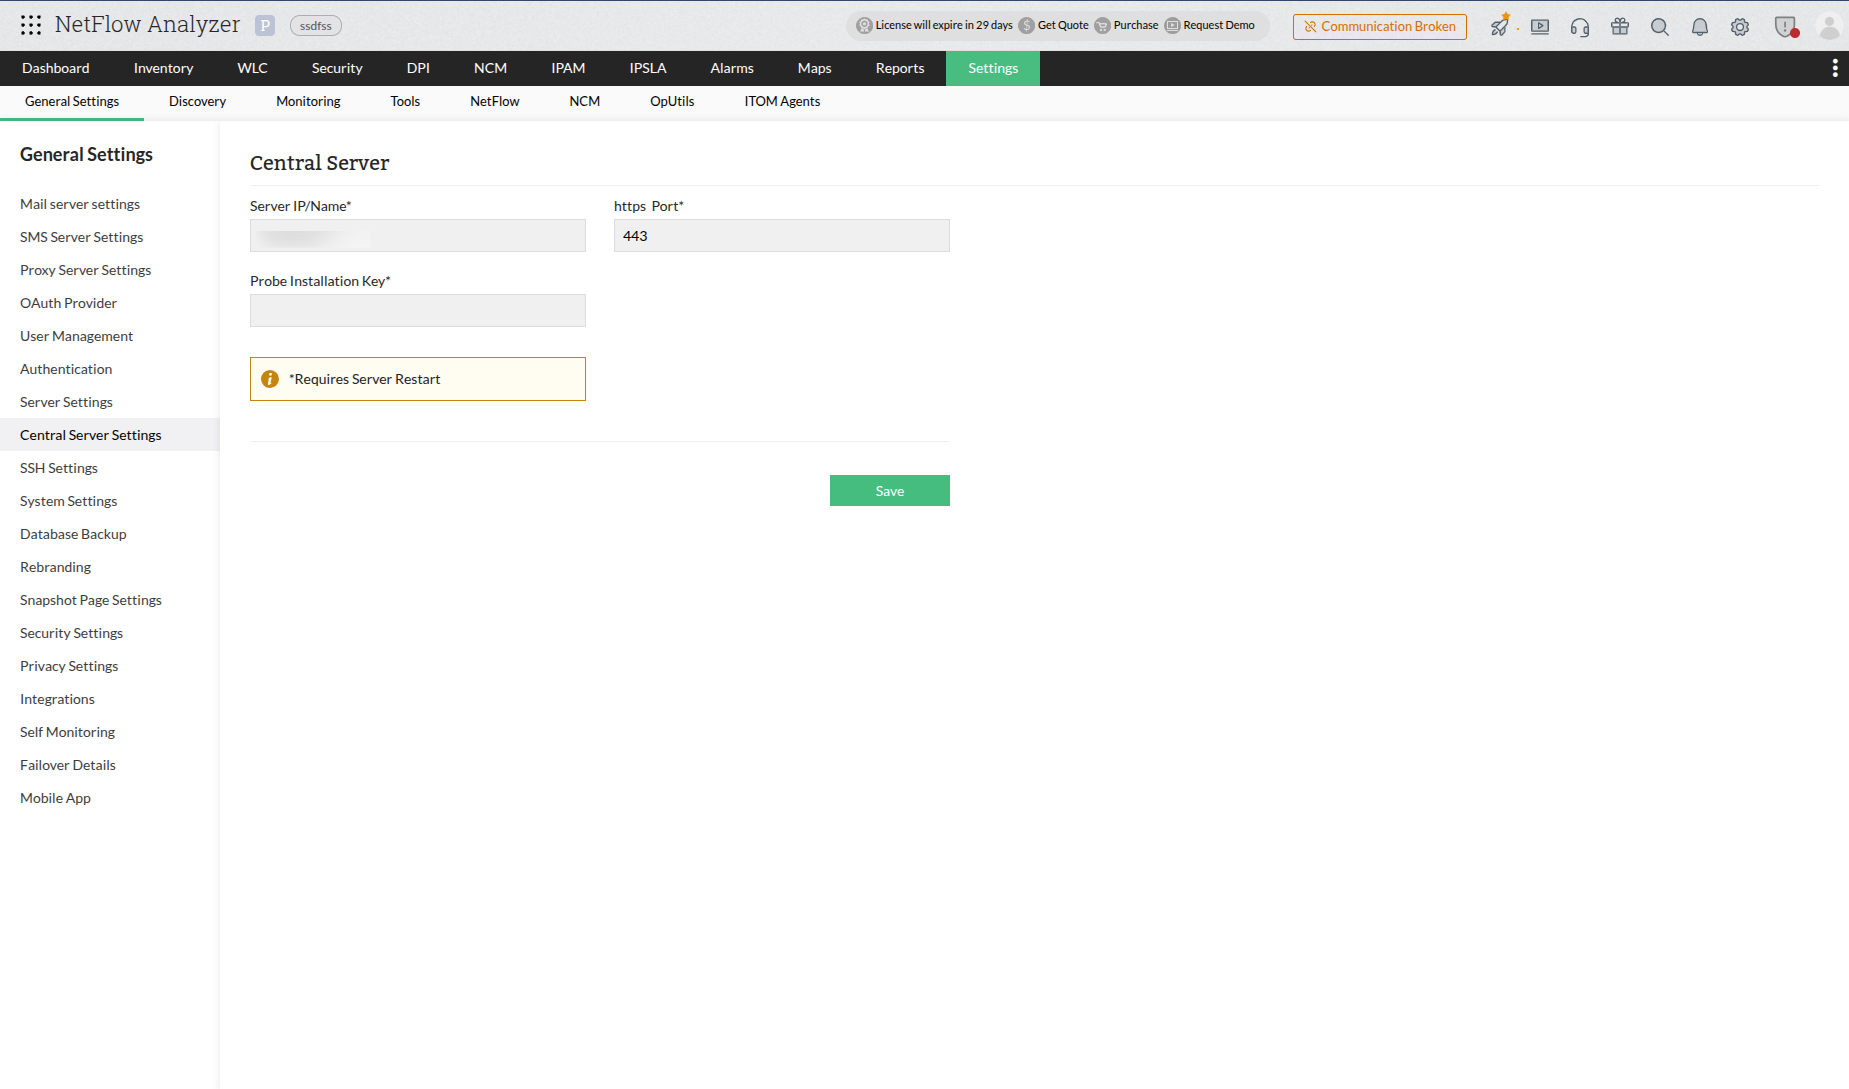Open the video tutorials icon
1849x1089 pixels.
coord(1540,26)
